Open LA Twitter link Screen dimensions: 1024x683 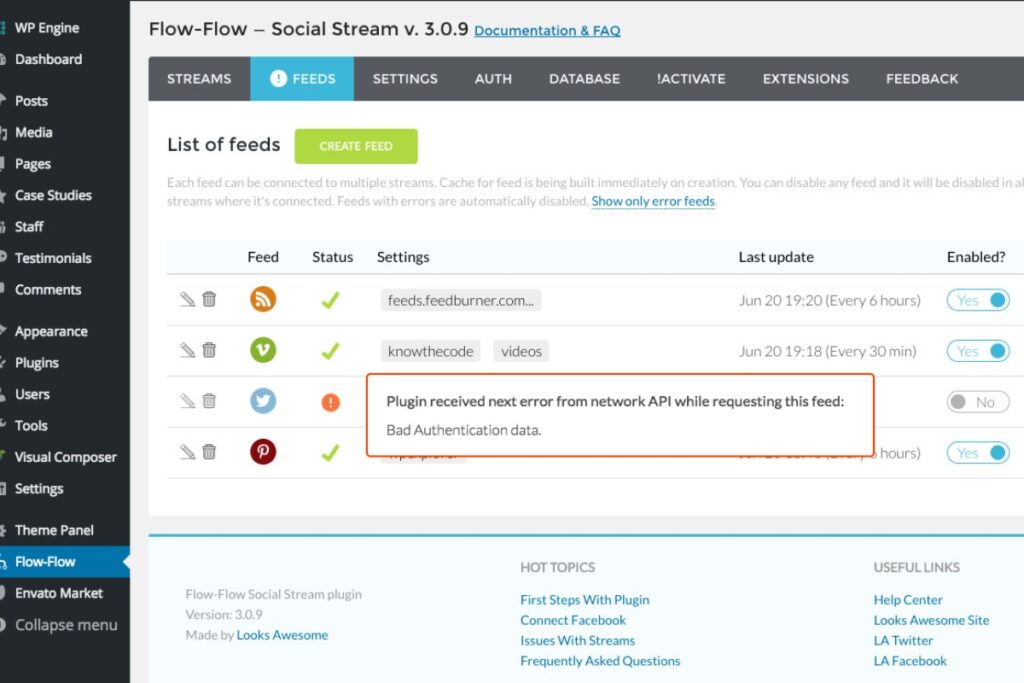pos(903,641)
